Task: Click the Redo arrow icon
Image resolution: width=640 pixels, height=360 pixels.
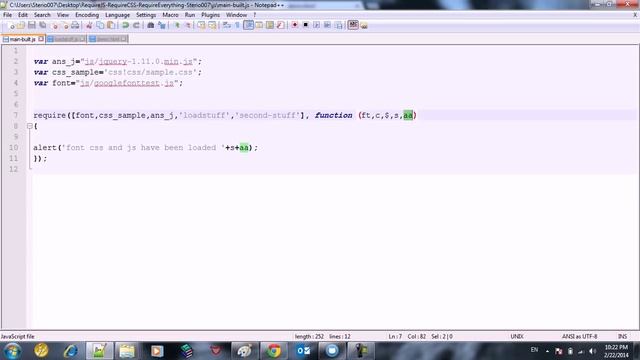Action: [136, 25]
